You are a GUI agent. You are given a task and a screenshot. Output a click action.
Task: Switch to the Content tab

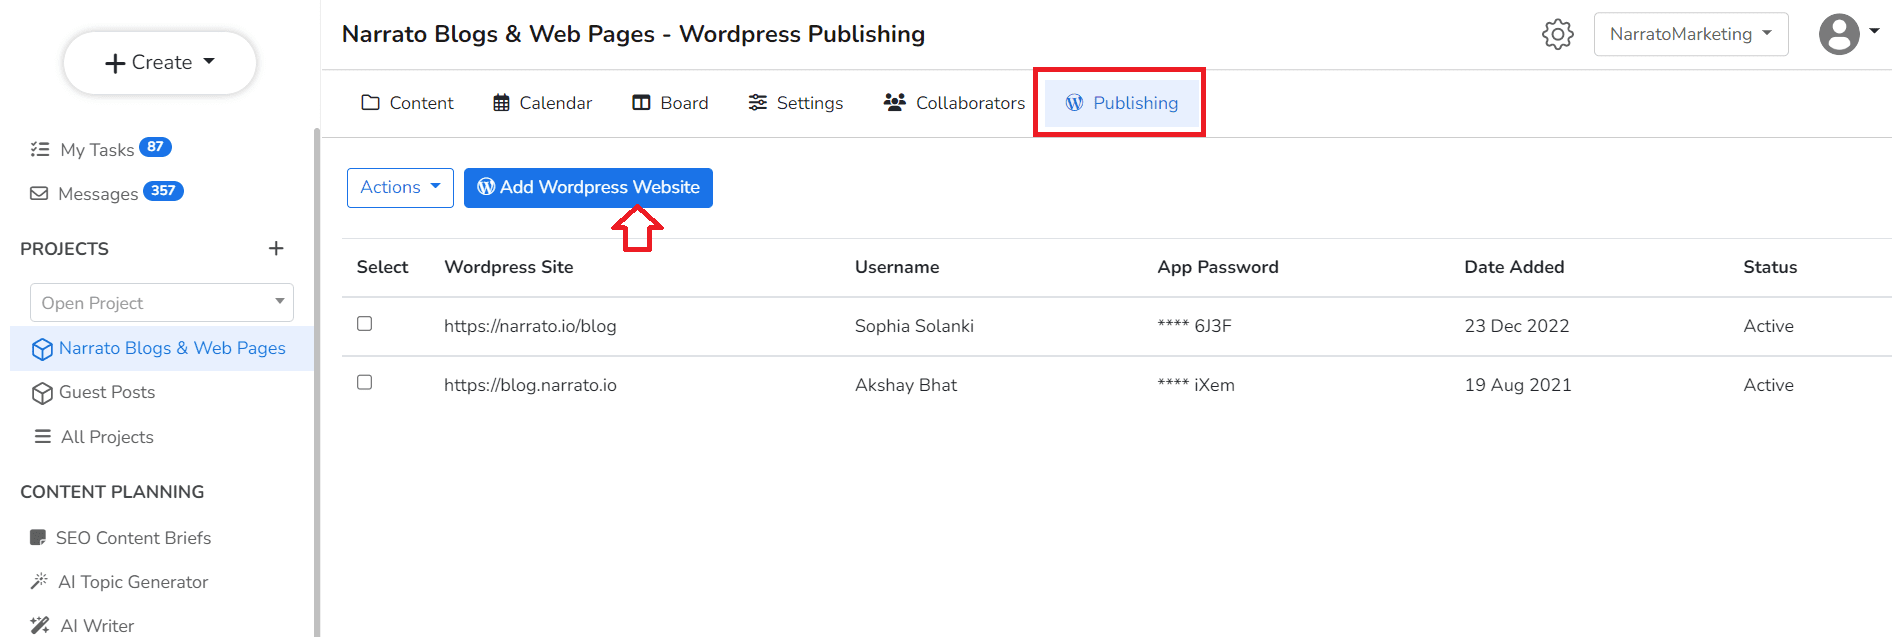[x=407, y=102]
